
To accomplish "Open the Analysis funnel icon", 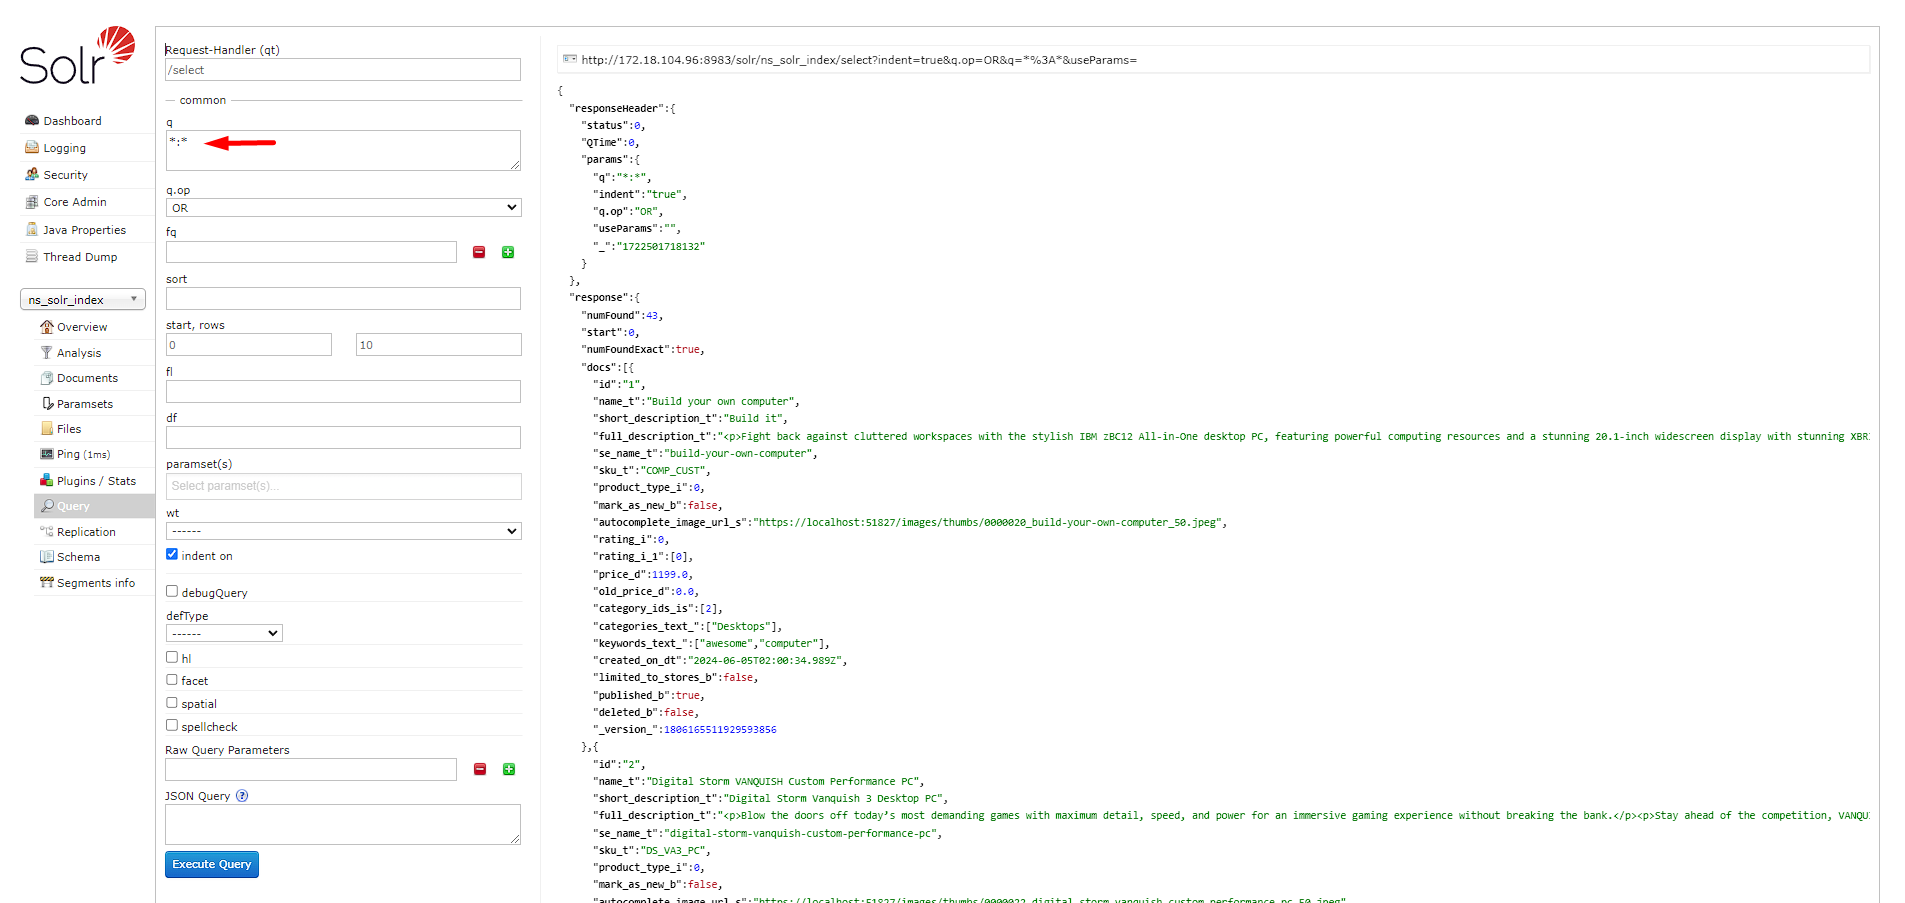I will pyautogui.click(x=46, y=353).
